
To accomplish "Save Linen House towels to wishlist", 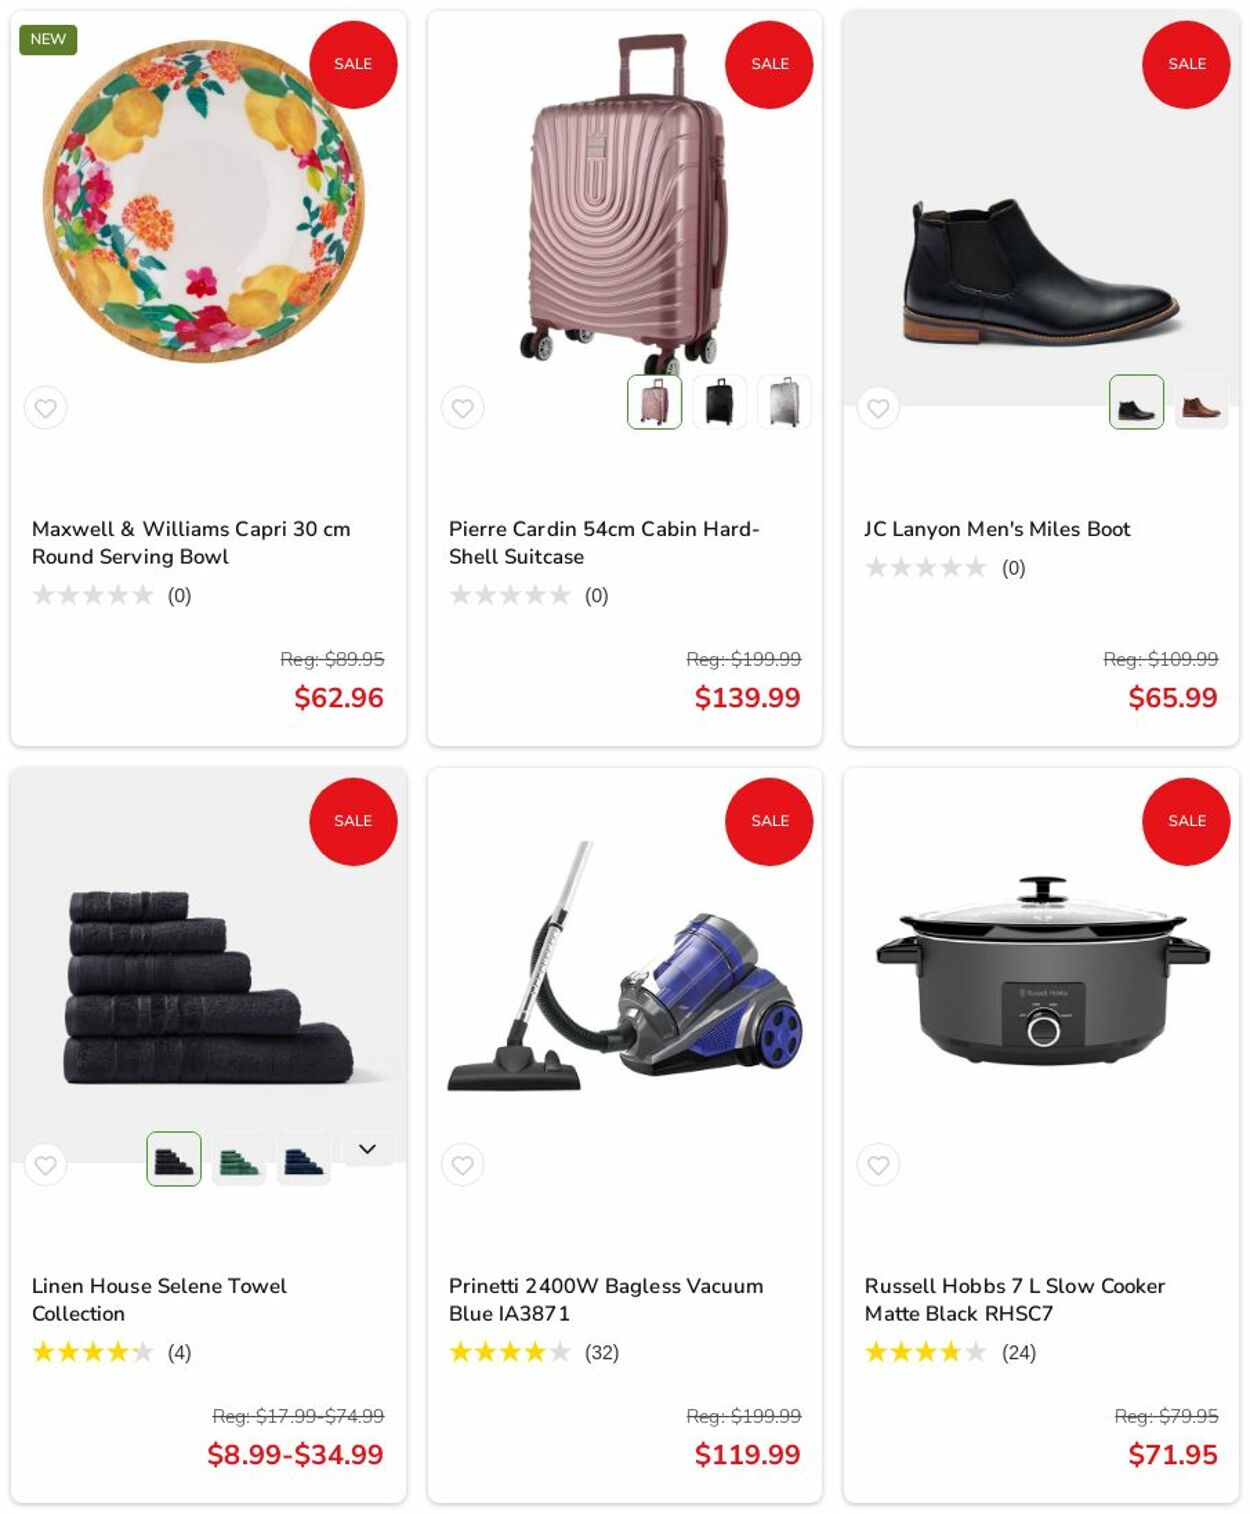I will point(45,1165).
